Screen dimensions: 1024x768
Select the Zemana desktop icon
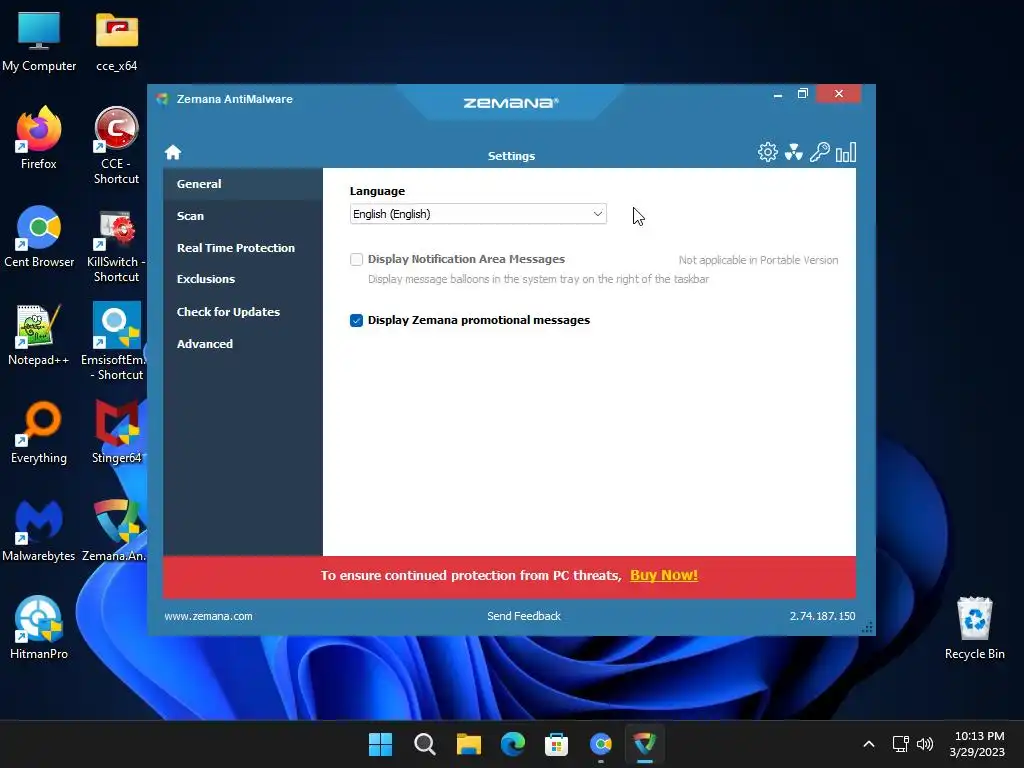pos(115,530)
